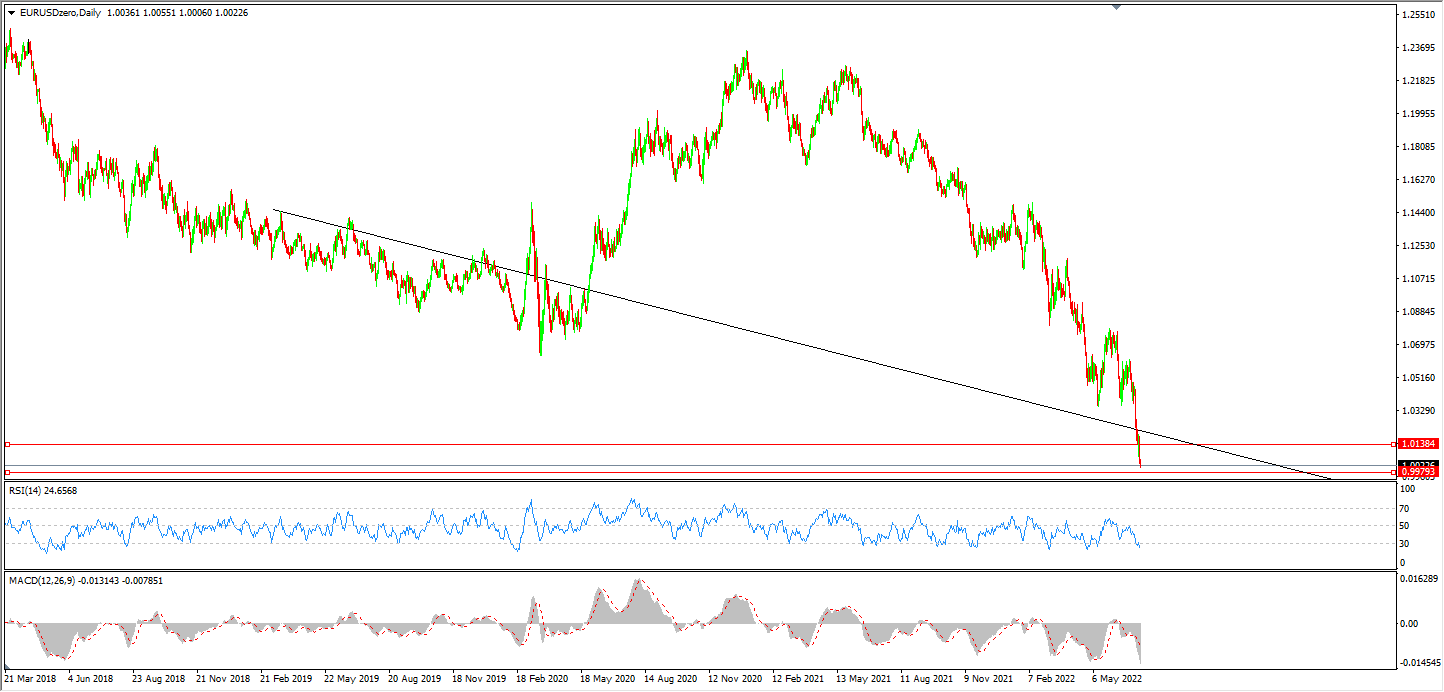
Task: Click the 13 May 2021 date label
Action: point(864,678)
